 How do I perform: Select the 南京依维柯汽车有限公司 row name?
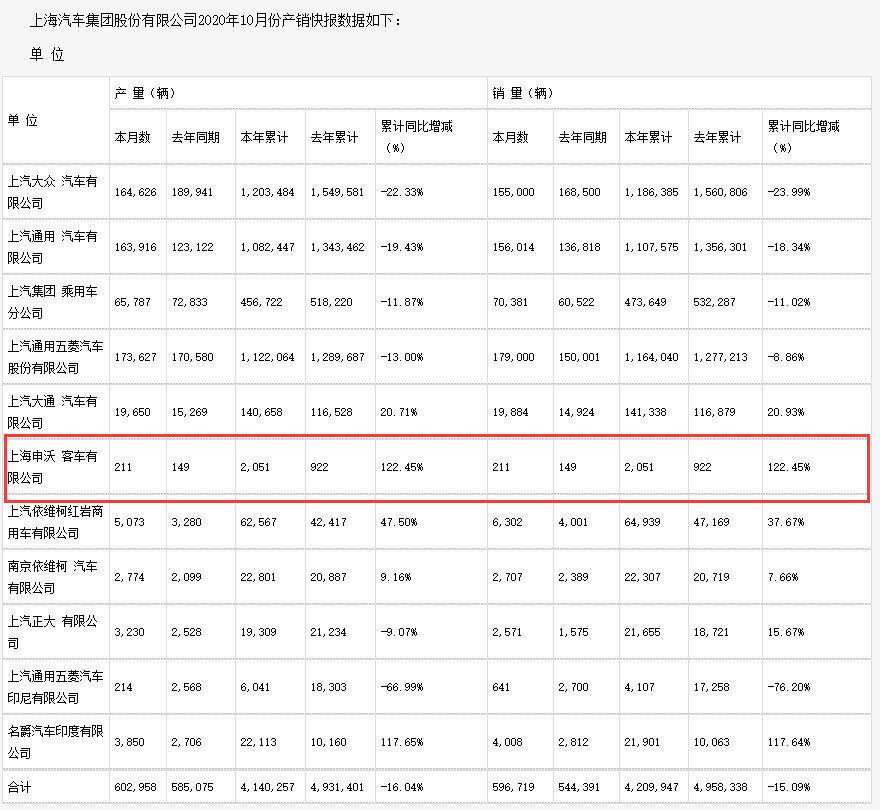(x=52, y=577)
